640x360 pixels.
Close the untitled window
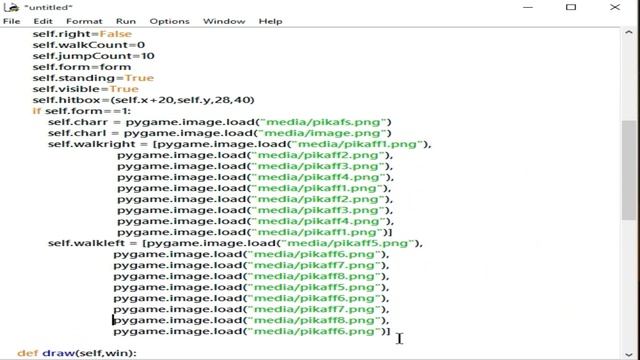(615, 7)
